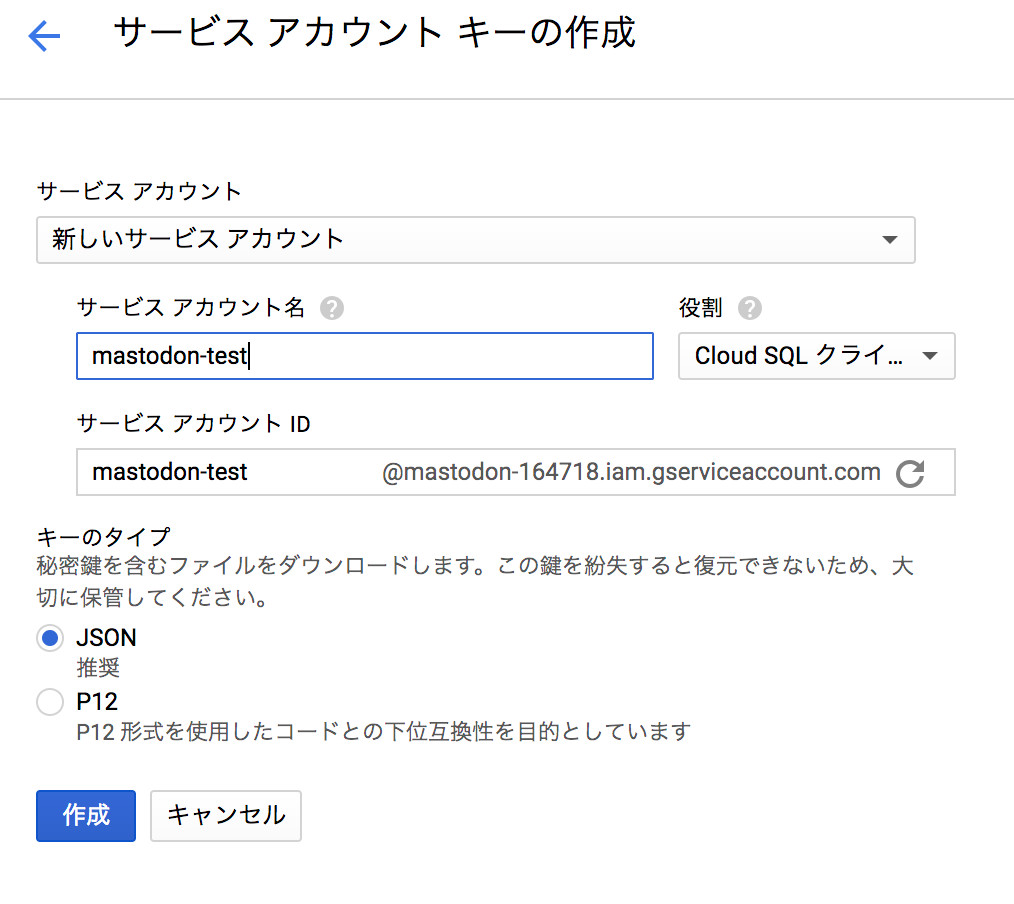Click the P12 label text
Viewport: 1014px width, 904px height.
pyautogui.click(x=97, y=702)
